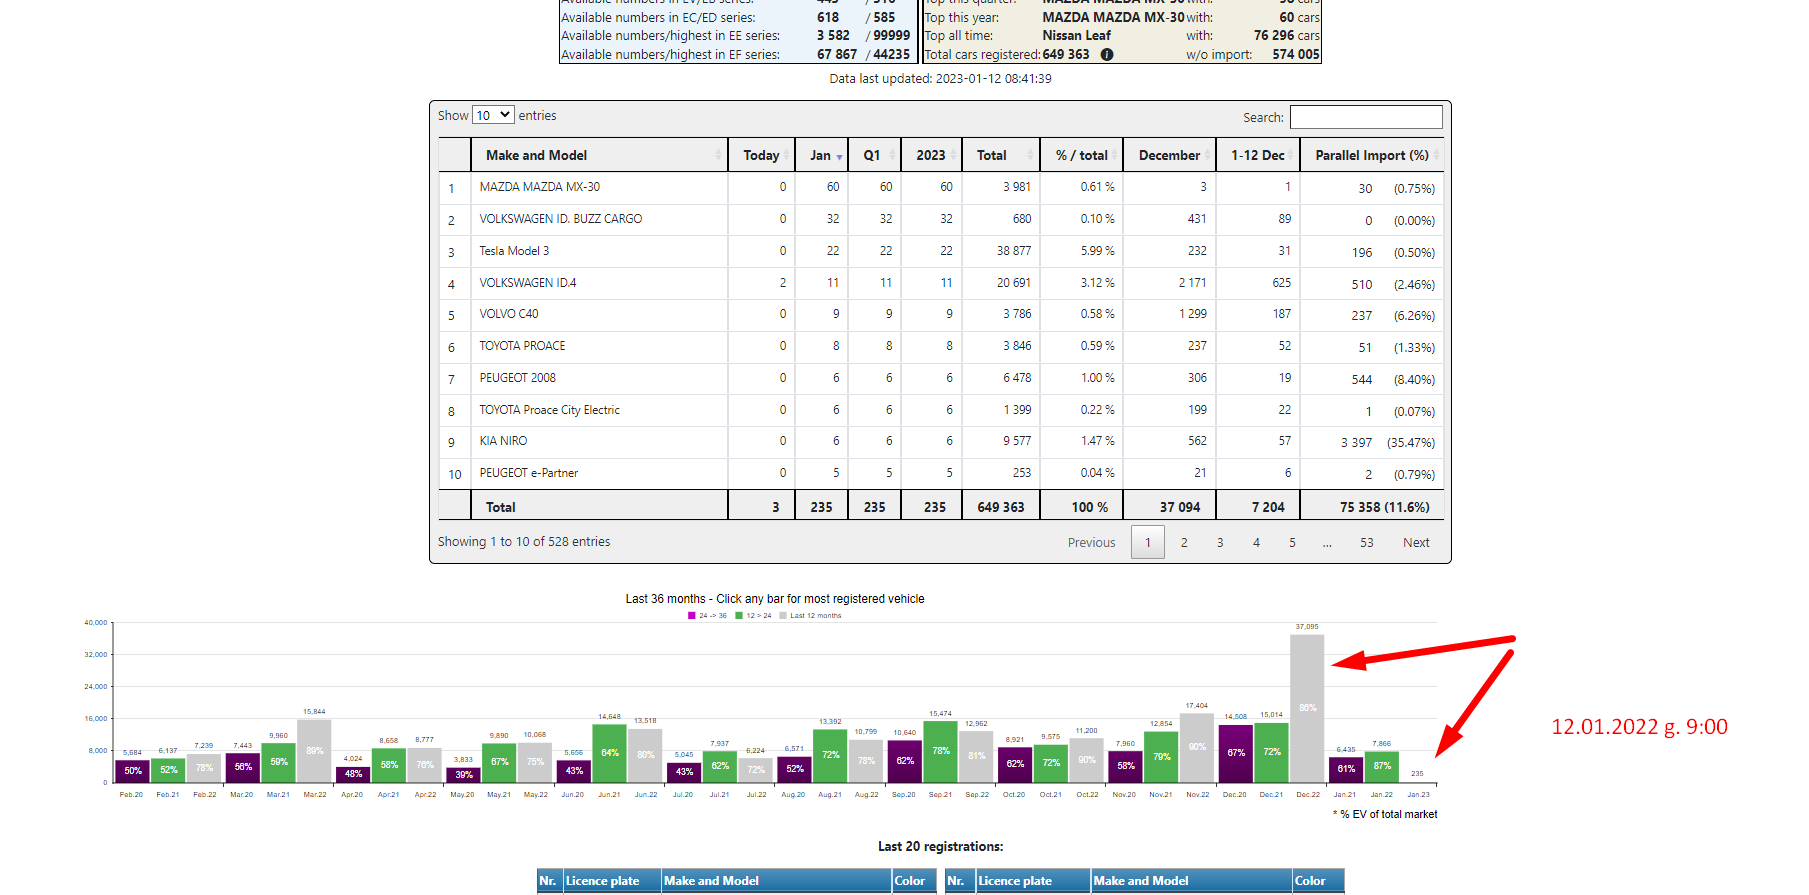This screenshot has width=1809, height=895.
Task: Click the Dec.20 bar showing 14,508
Action: [x=1235, y=753]
